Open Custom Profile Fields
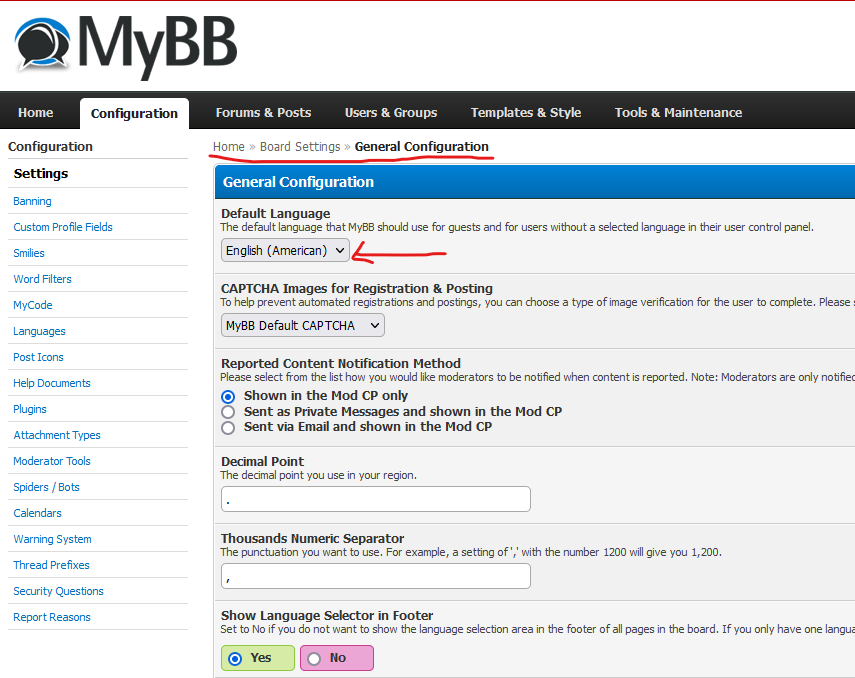This screenshot has width=855, height=678. [63, 227]
